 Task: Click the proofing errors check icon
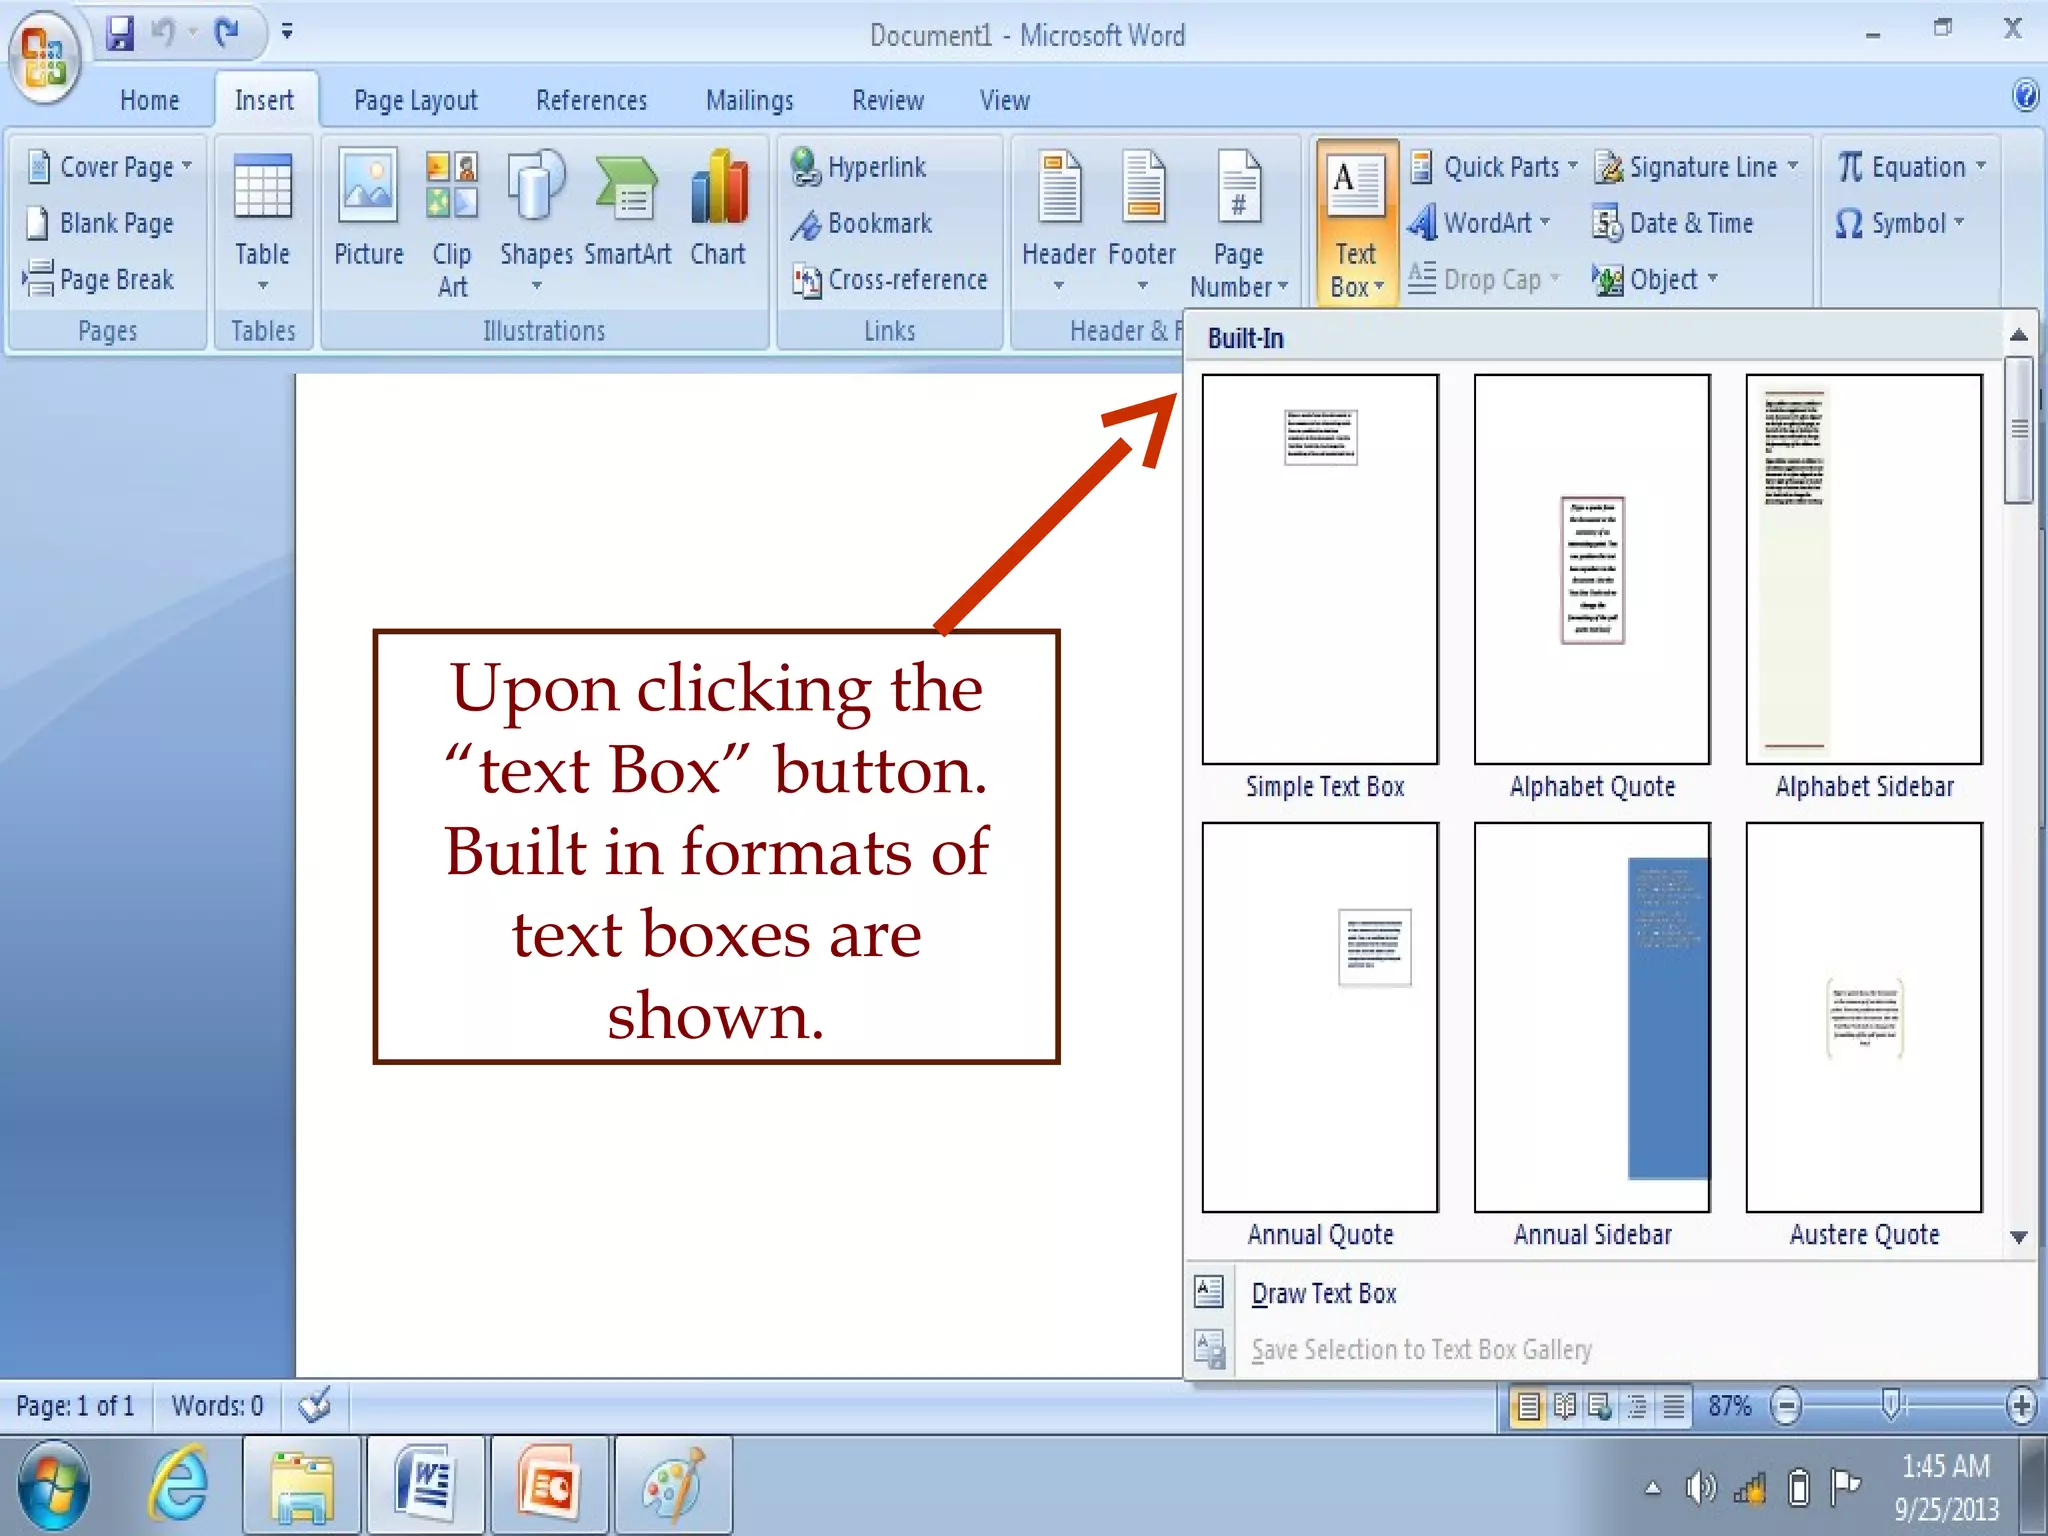click(315, 1406)
